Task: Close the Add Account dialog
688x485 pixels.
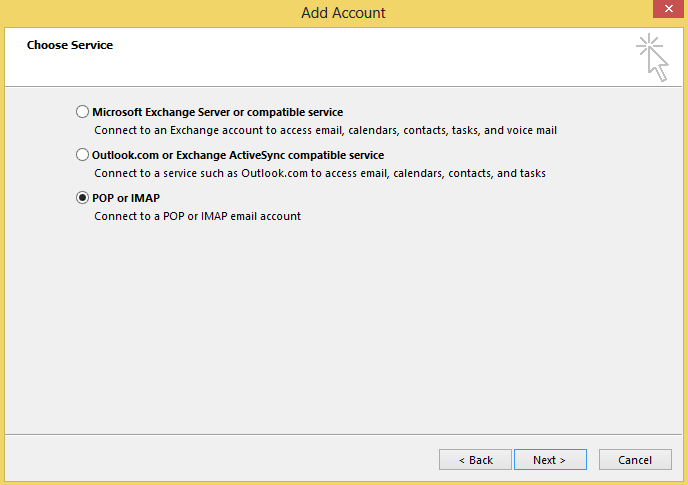Action: pyautogui.click(x=668, y=9)
